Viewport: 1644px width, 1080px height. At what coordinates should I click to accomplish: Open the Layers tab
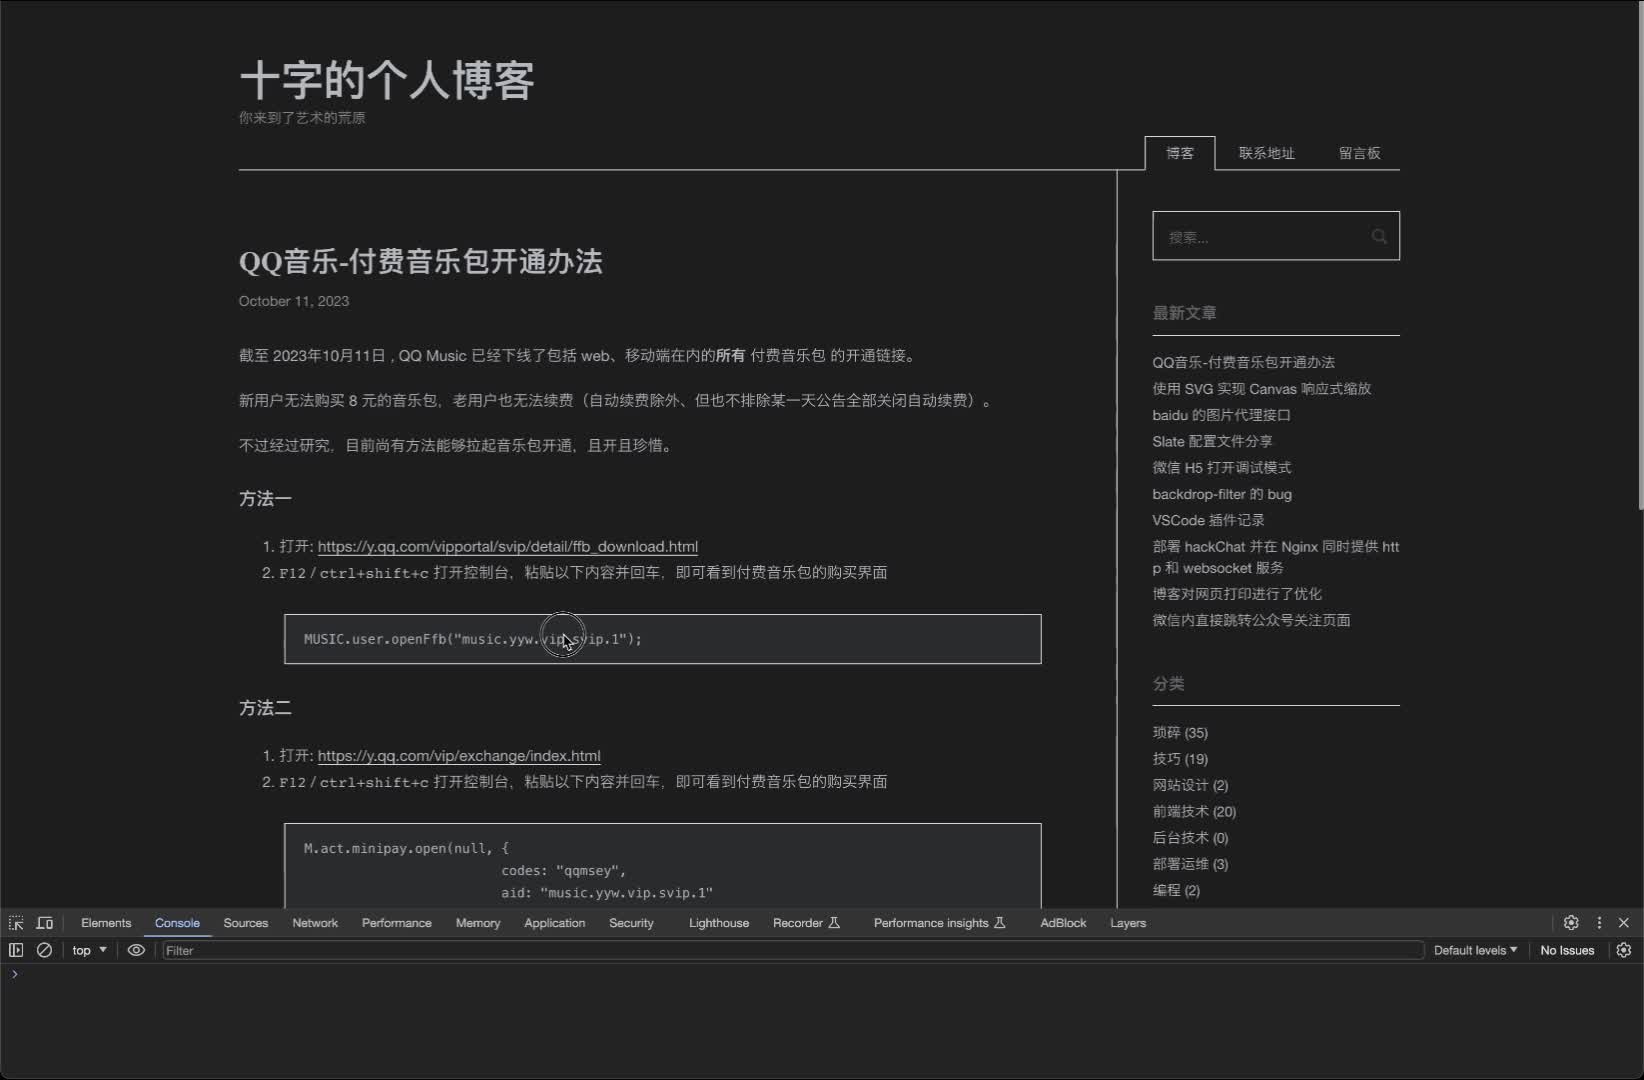1128,923
